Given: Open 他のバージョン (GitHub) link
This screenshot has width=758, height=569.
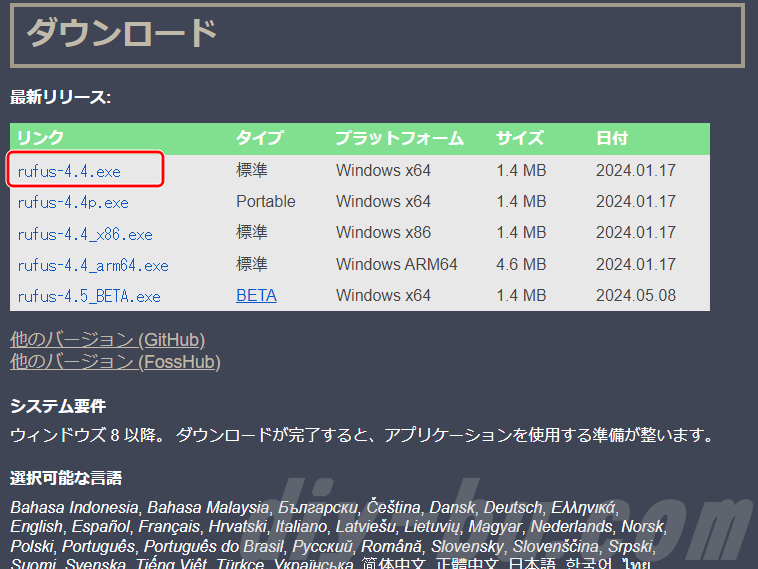Looking at the screenshot, I should pyautogui.click(x=107, y=340).
